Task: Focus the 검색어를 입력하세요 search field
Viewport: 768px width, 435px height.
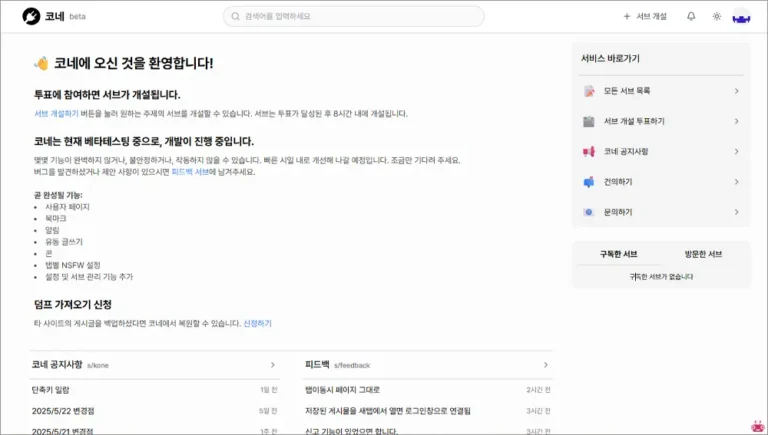Action: click(x=354, y=16)
